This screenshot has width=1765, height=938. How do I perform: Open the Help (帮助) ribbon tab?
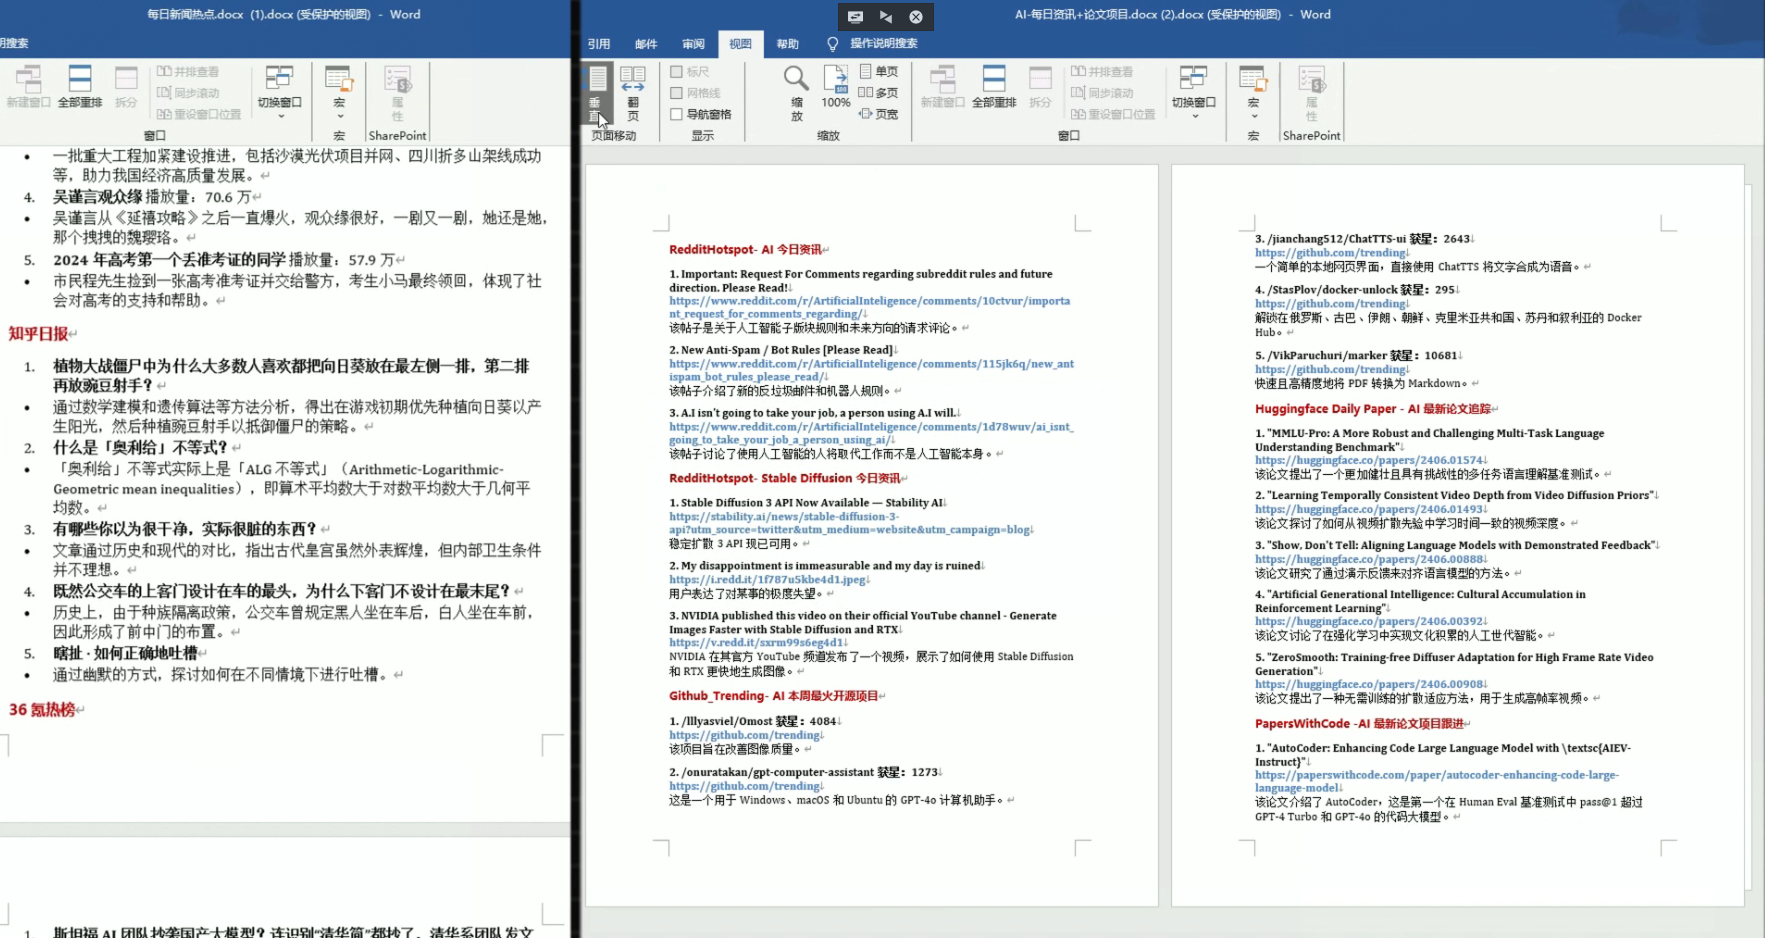point(788,44)
